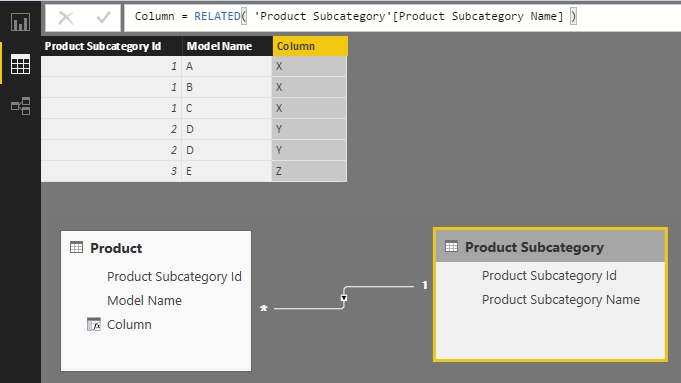Select the highlighted Column header
This screenshot has width=681, height=383.
point(310,46)
